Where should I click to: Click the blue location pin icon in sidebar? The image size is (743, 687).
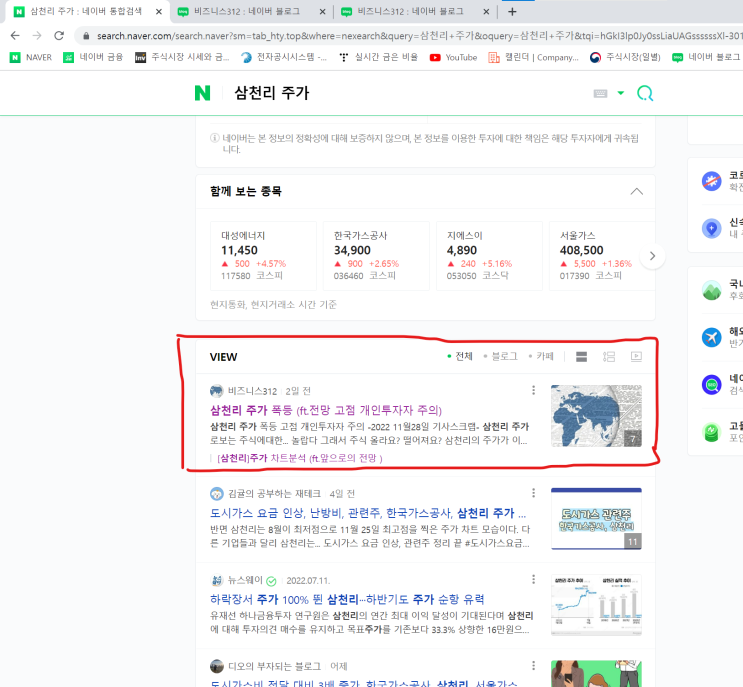point(711,228)
